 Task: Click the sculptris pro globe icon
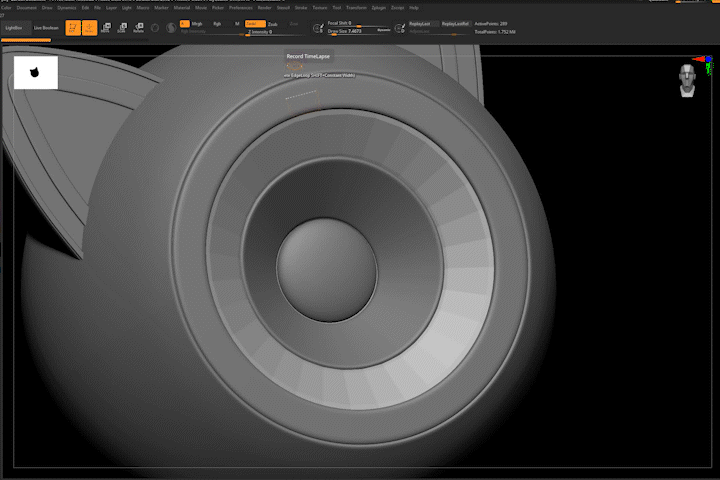tap(171, 28)
